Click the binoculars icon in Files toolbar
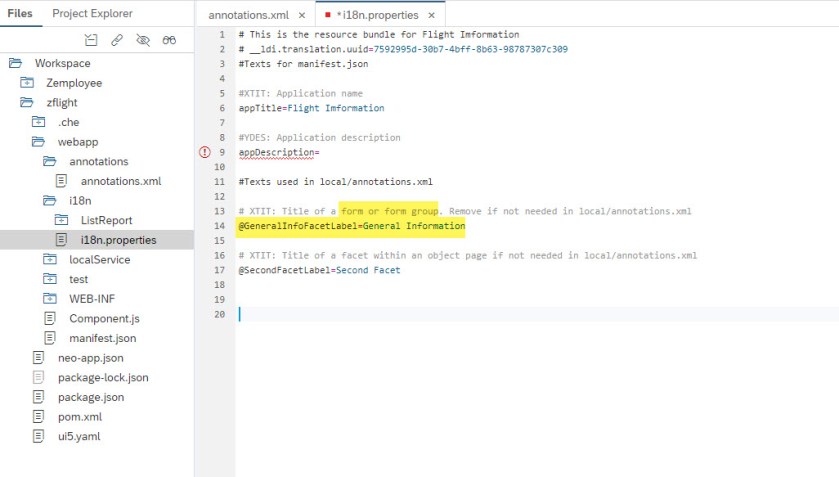Image resolution: width=839 pixels, height=477 pixels. click(169, 40)
